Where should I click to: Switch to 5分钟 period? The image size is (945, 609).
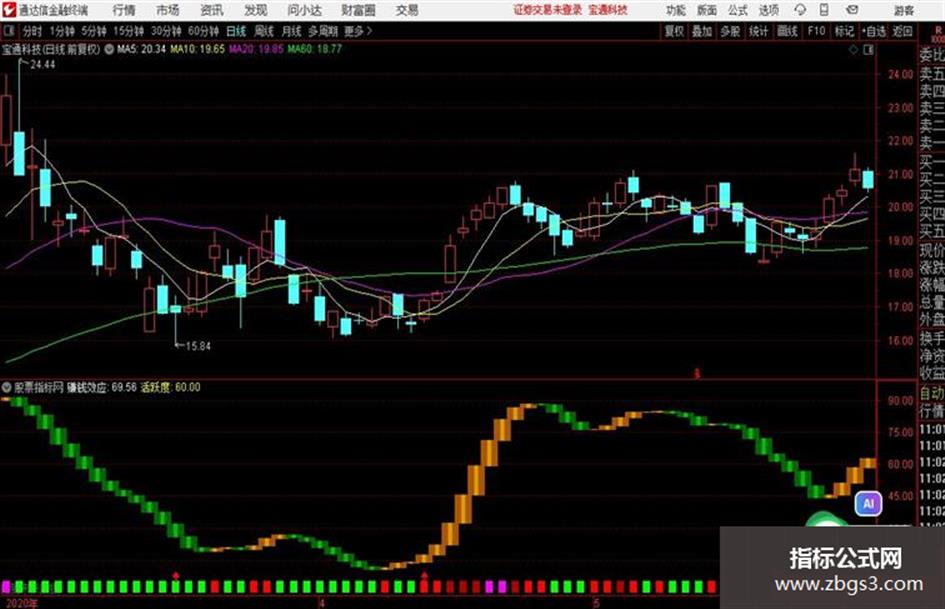[x=94, y=31]
